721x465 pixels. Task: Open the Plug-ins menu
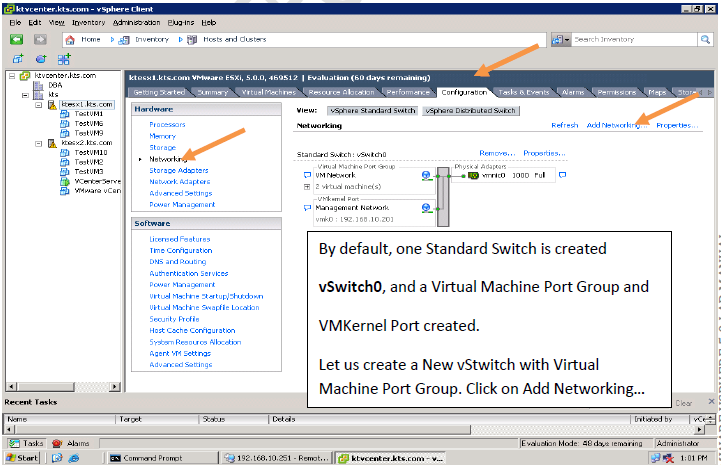coord(181,23)
